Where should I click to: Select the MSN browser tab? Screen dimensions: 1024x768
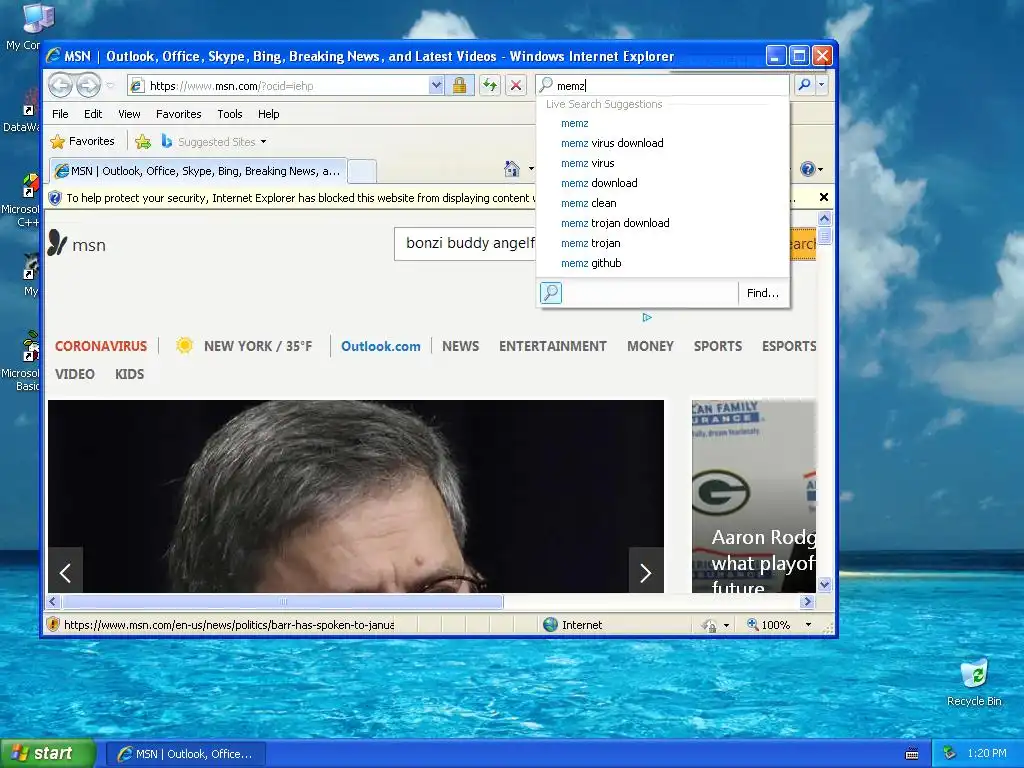coord(198,171)
